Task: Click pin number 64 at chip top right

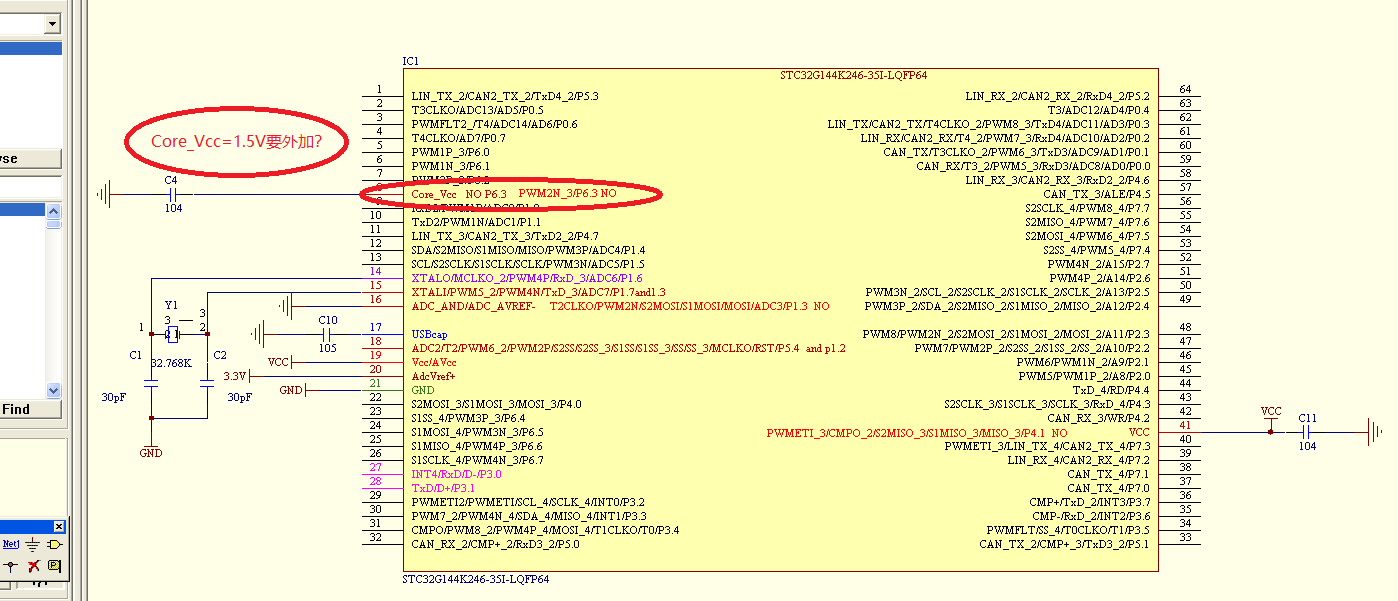Action: point(1186,89)
